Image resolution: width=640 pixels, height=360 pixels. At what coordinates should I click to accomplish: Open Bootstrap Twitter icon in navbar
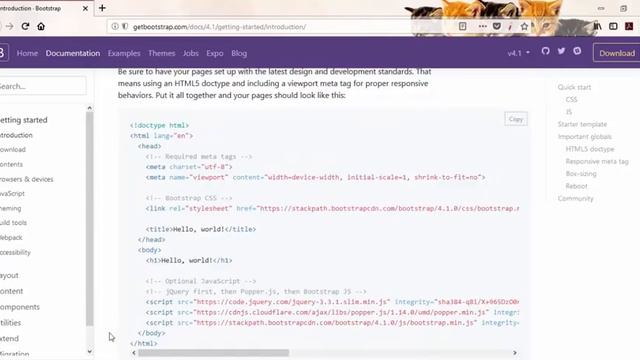pyautogui.click(x=561, y=51)
